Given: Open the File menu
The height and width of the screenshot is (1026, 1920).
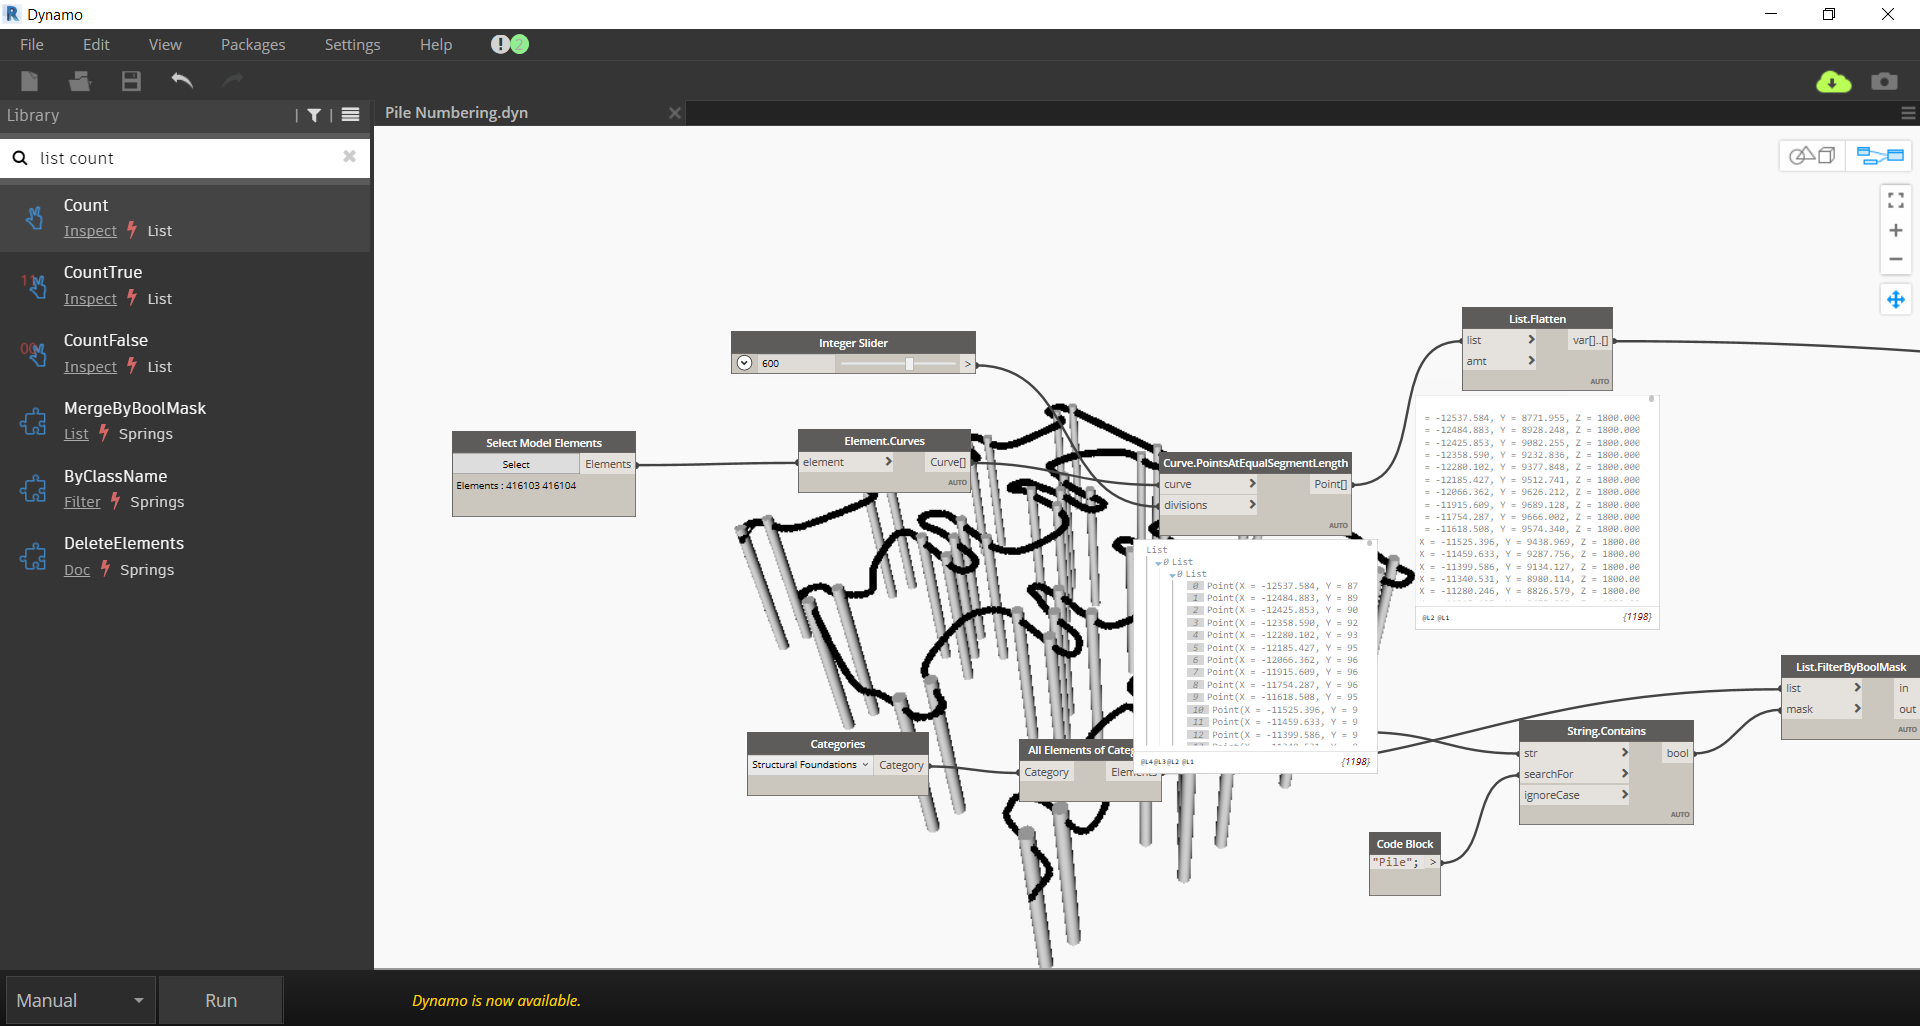Looking at the screenshot, I should pyautogui.click(x=32, y=45).
